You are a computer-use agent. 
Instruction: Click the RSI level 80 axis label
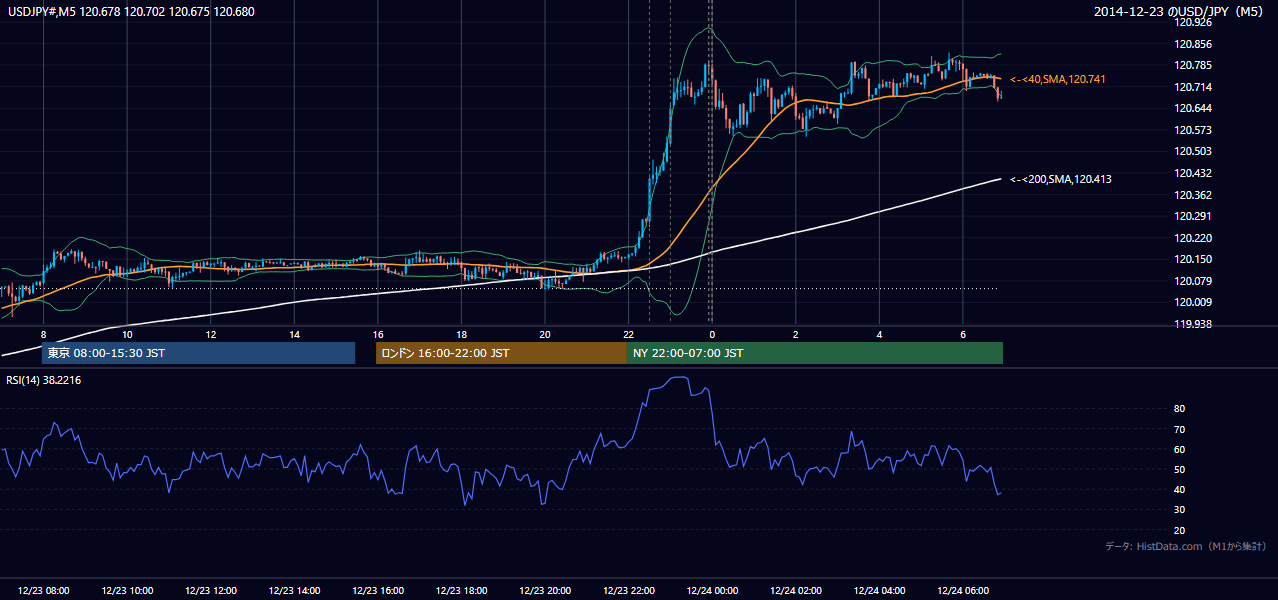pos(1180,409)
